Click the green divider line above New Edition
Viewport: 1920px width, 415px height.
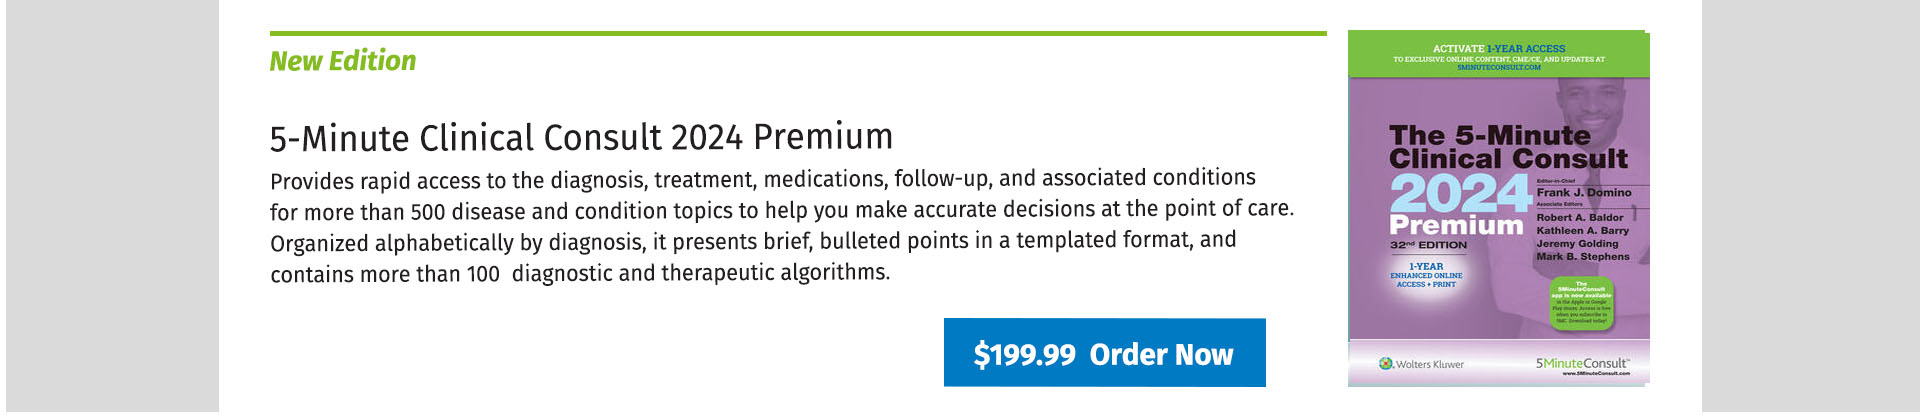click(798, 33)
